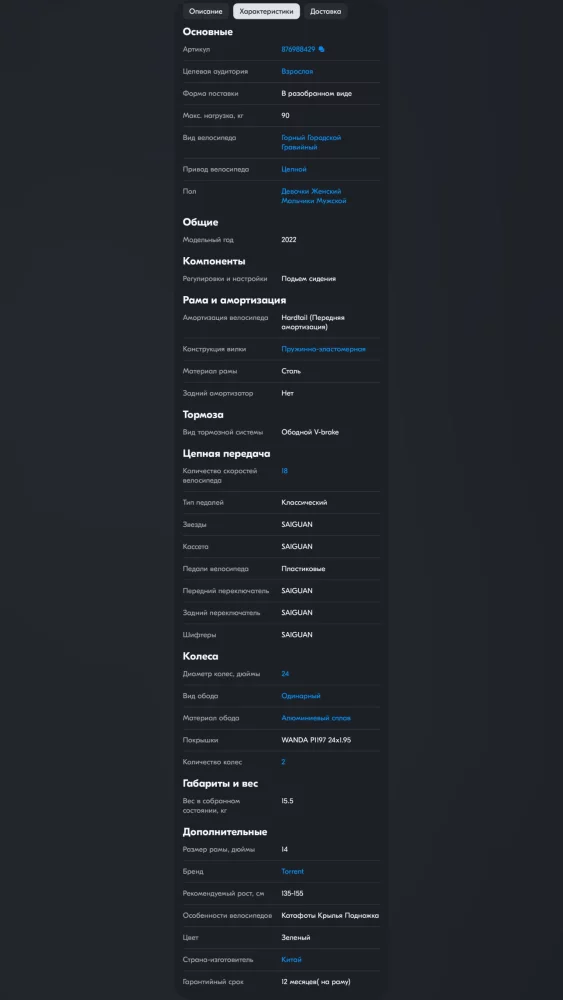Open the Гравийный bike type link
The height and width of the screenshot is (1000, 563).
pos(299,147)
